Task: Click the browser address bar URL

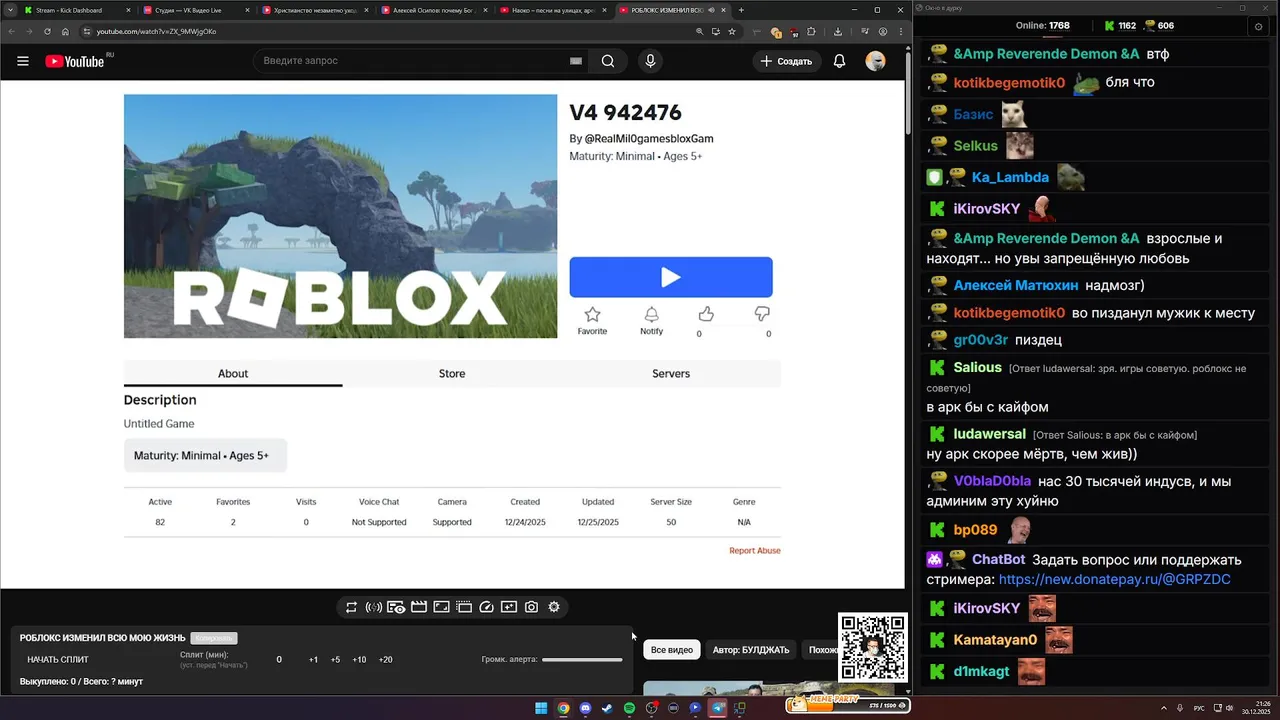Action: (x=156, y=31)
